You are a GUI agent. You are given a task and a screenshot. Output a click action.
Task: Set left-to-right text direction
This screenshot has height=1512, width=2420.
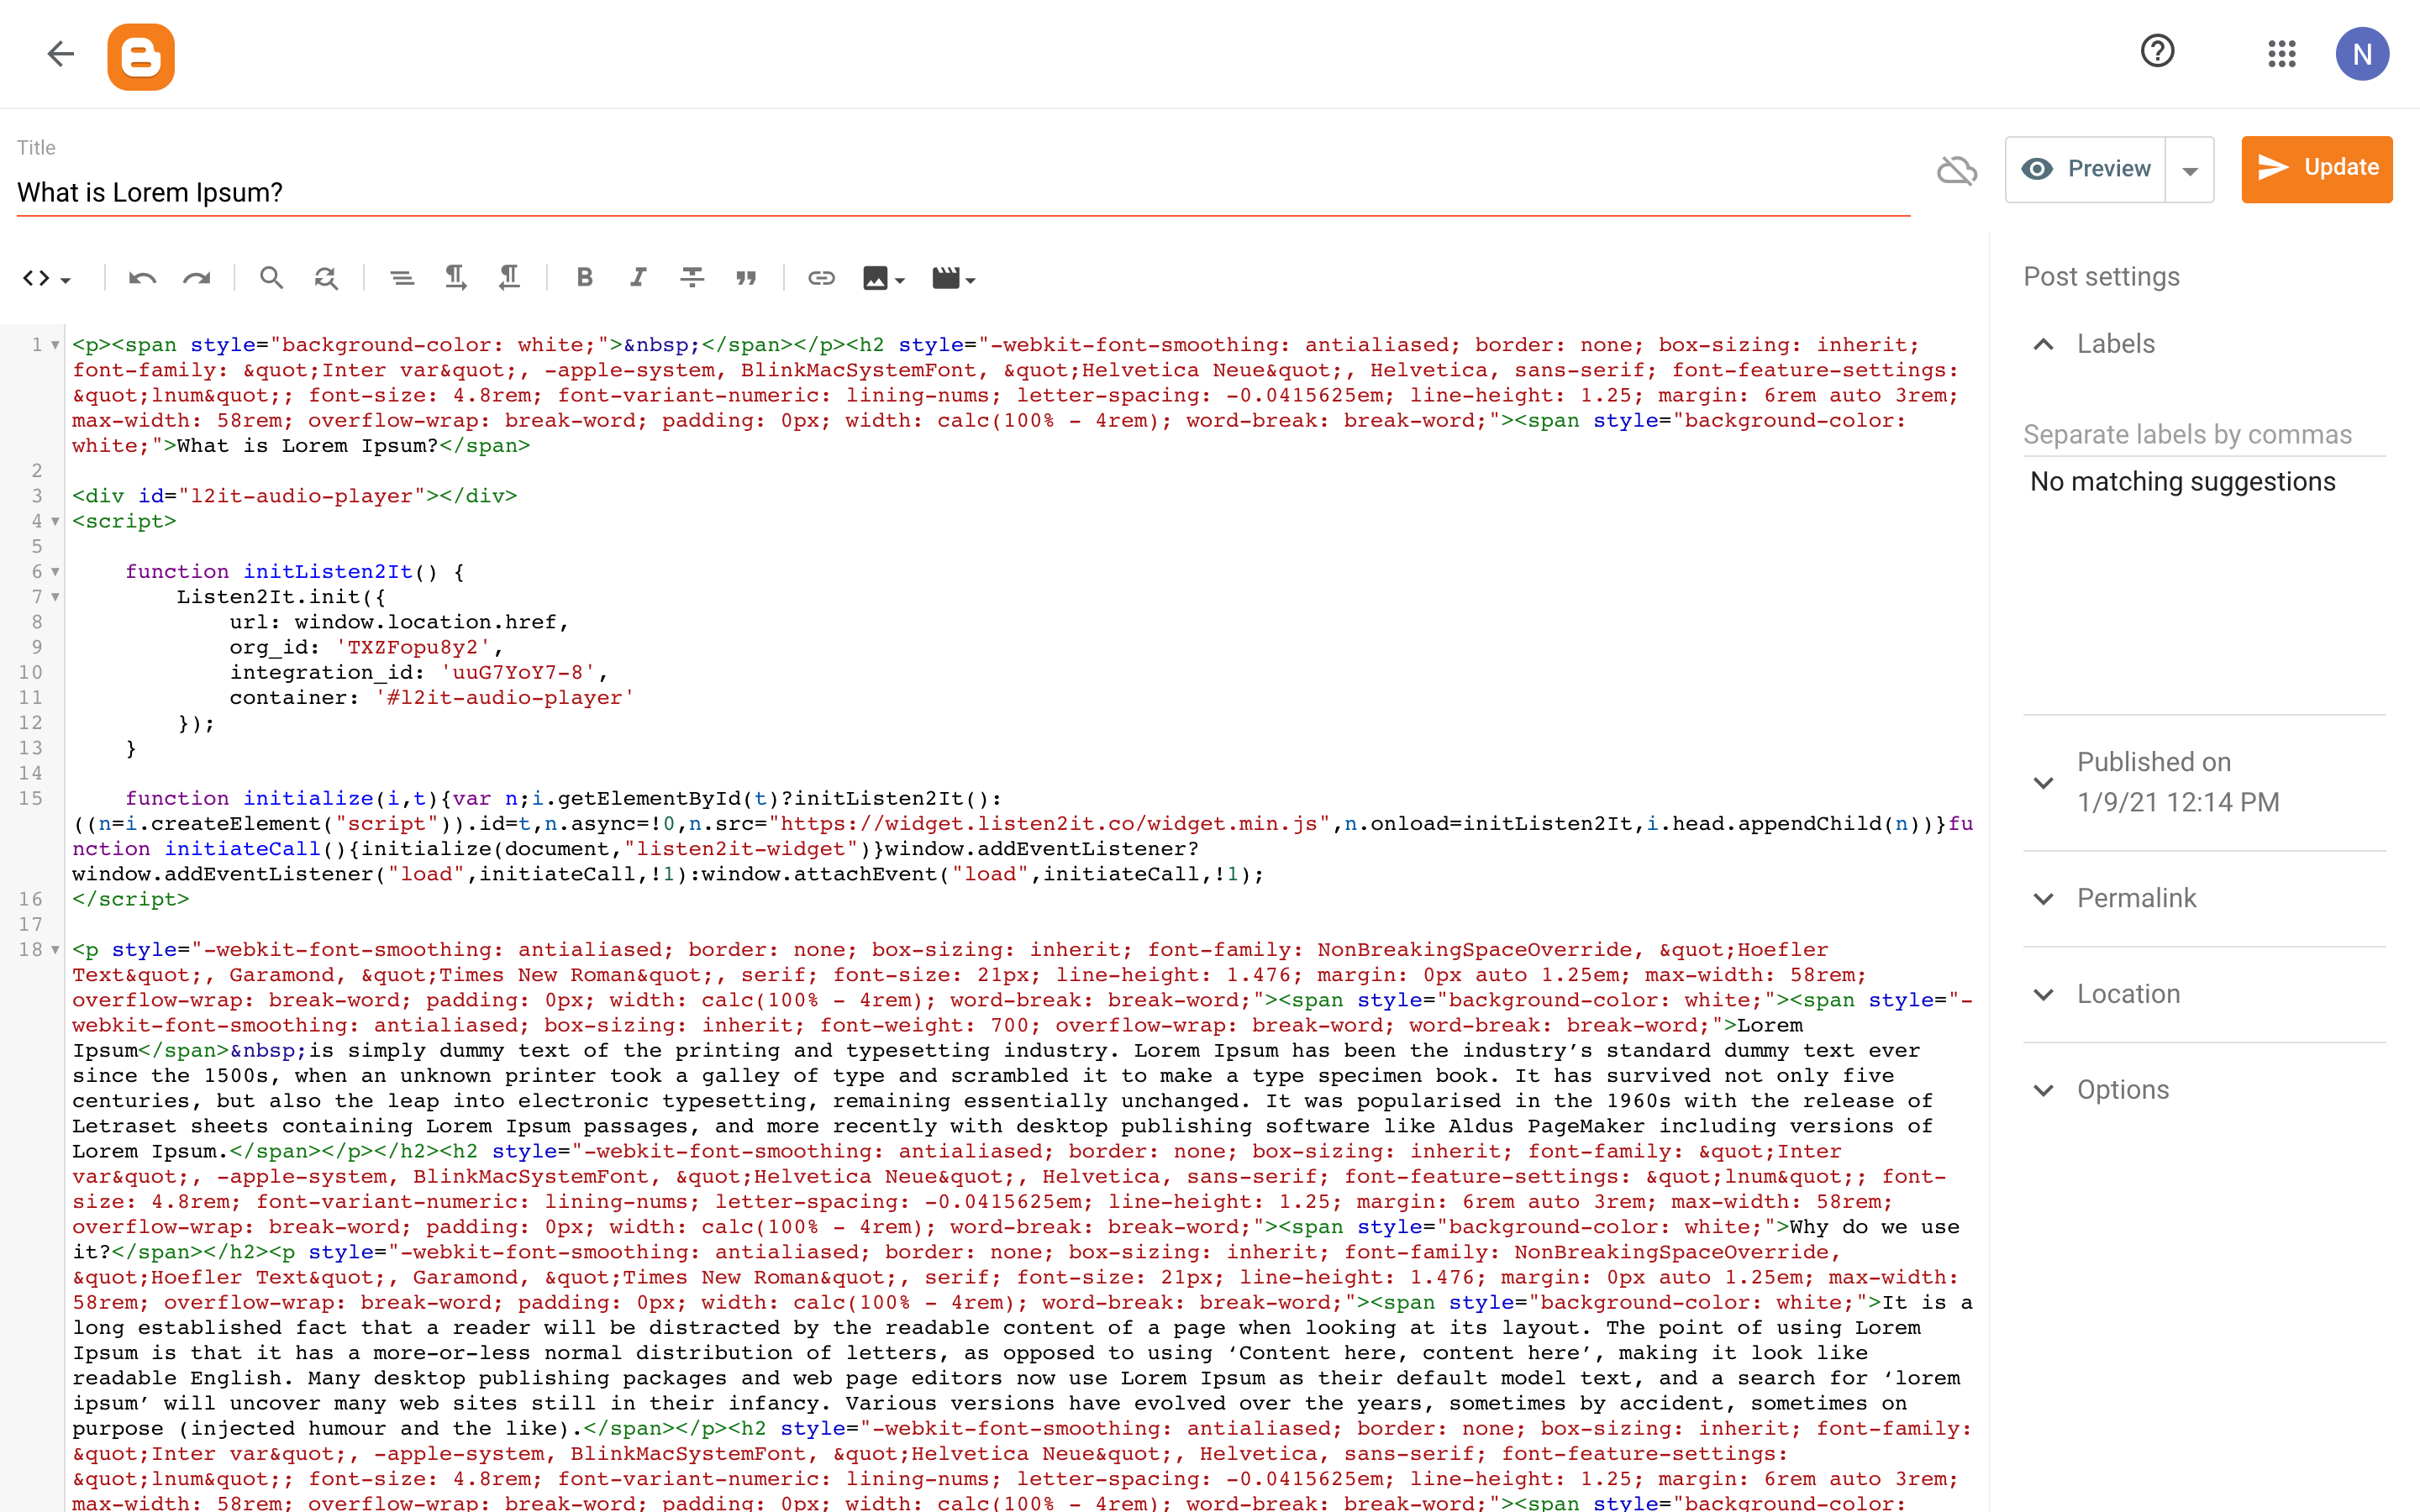[456, 278]
